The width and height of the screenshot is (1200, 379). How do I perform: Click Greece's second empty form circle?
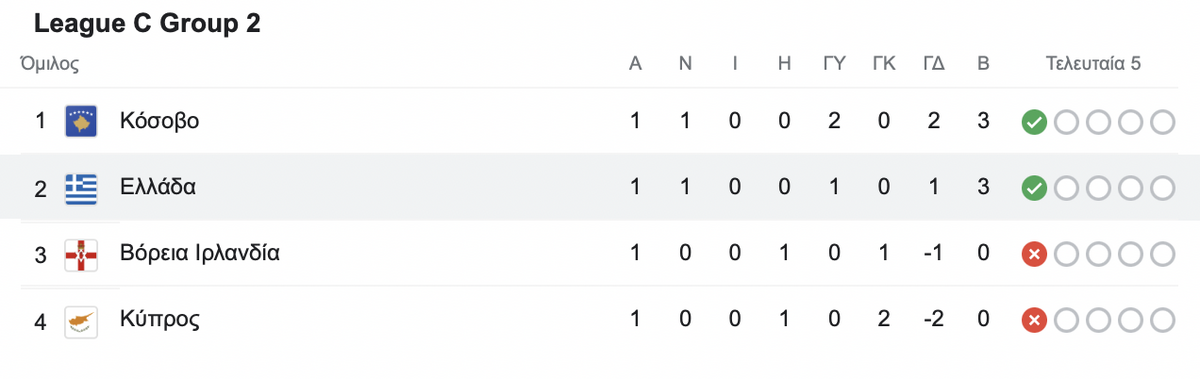click(x=1098, y=188)
